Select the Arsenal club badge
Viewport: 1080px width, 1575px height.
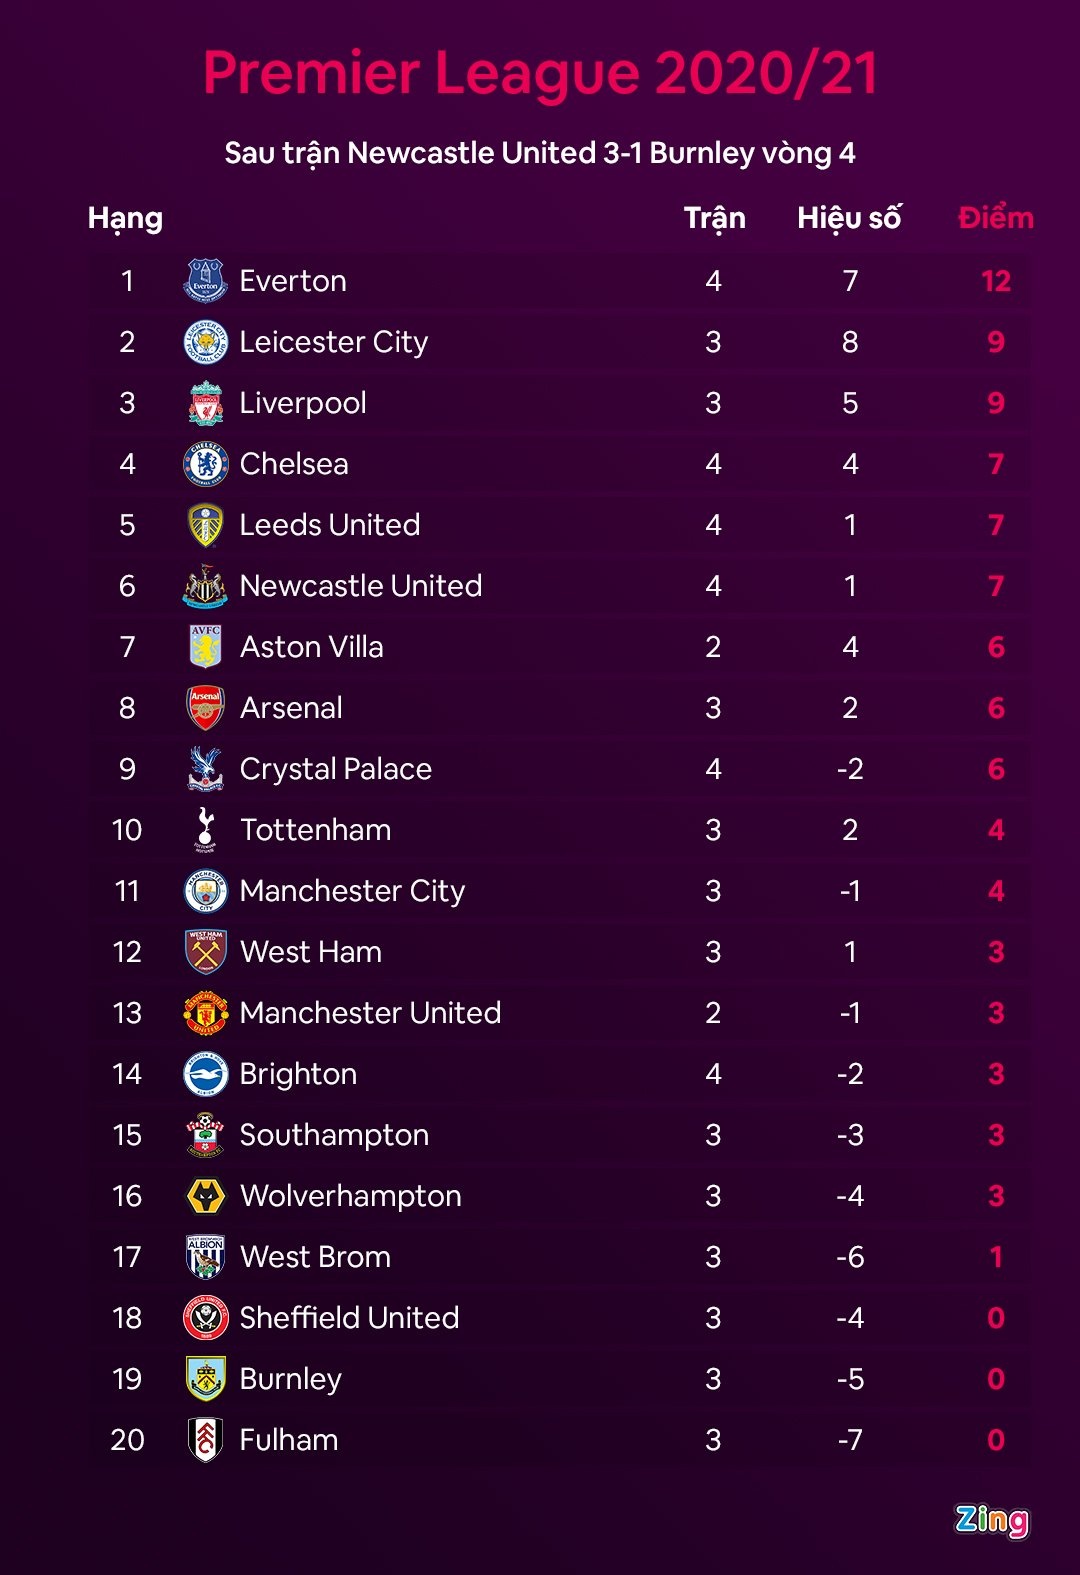pos(205,708)
